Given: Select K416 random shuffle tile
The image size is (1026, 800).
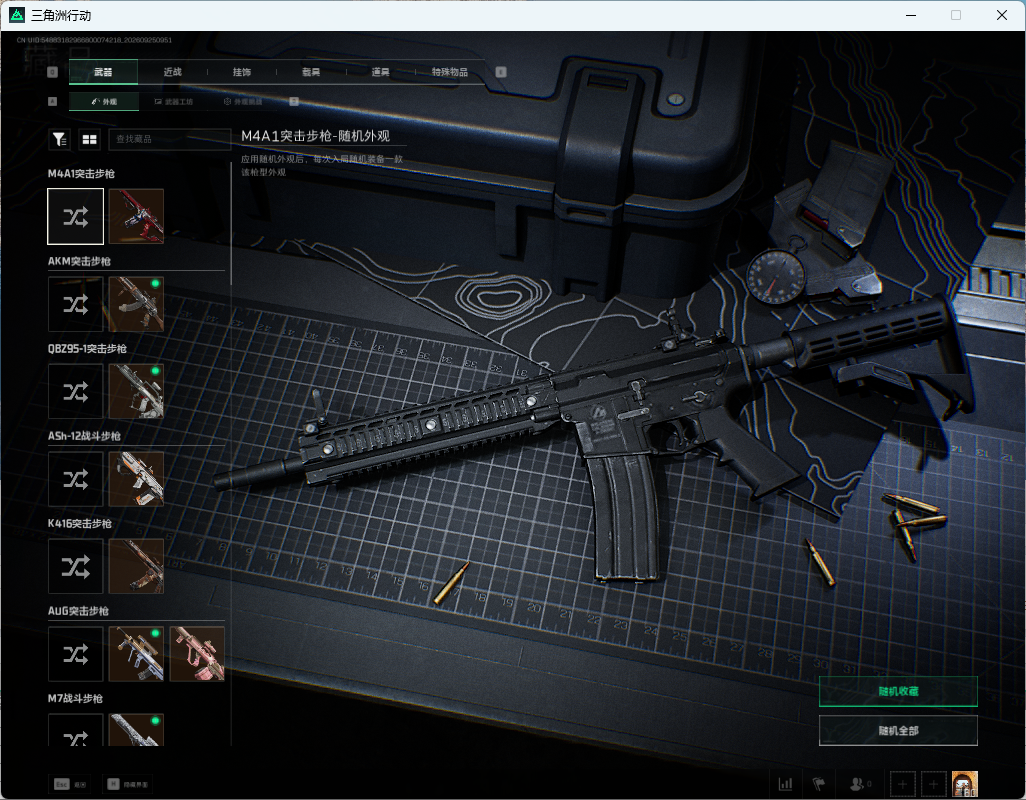Looking at the screenshot, I should pos(76,566).
